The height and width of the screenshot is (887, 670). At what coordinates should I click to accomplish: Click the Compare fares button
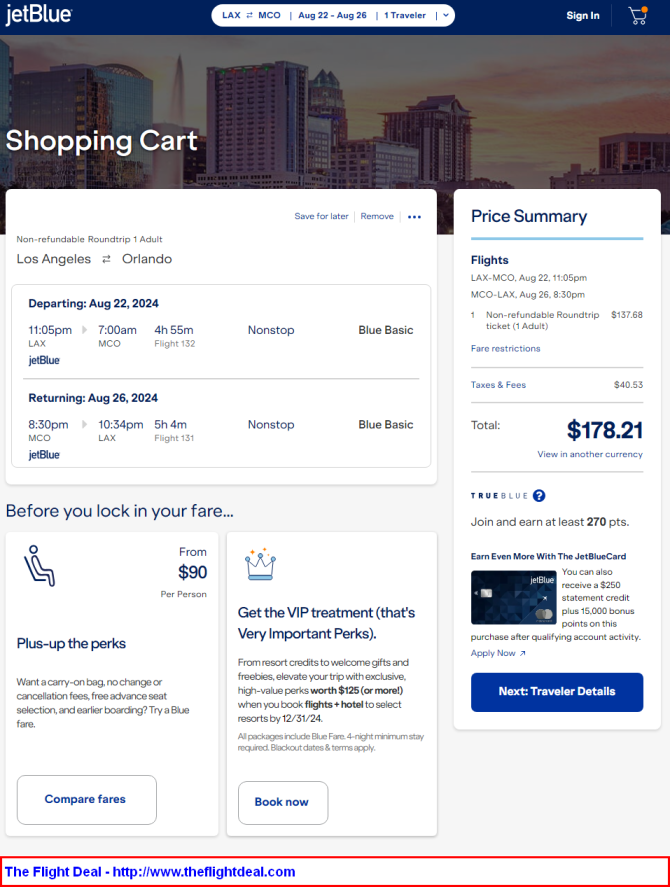86,799
